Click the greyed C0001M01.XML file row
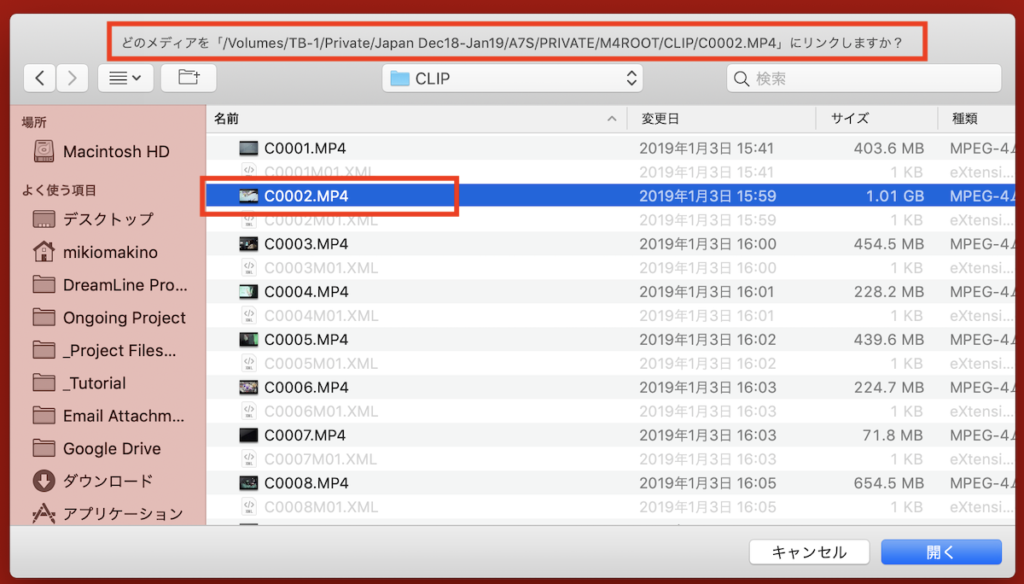Viewport: 1024px width, 584px height. coord(611,172)
